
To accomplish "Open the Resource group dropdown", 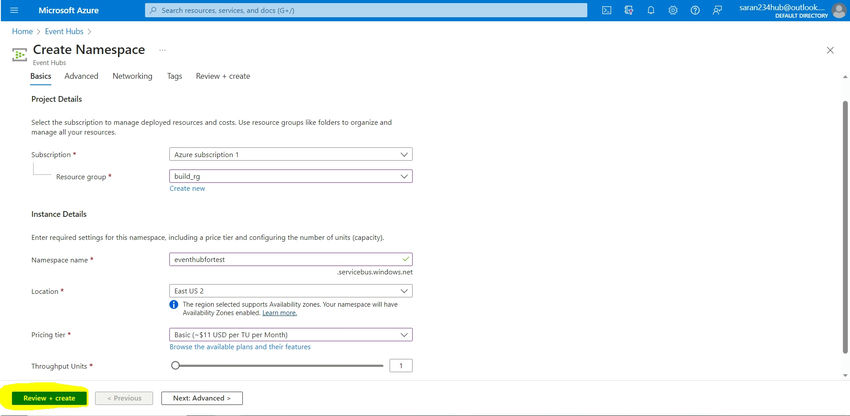I will tap(291, 176).
